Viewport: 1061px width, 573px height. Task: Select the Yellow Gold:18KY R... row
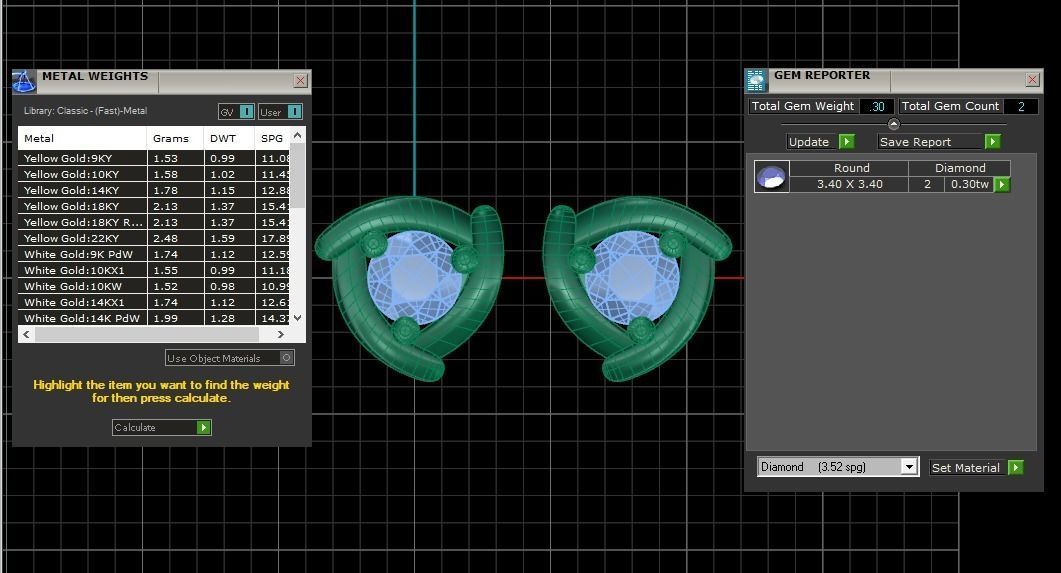[x=154, y=223]
